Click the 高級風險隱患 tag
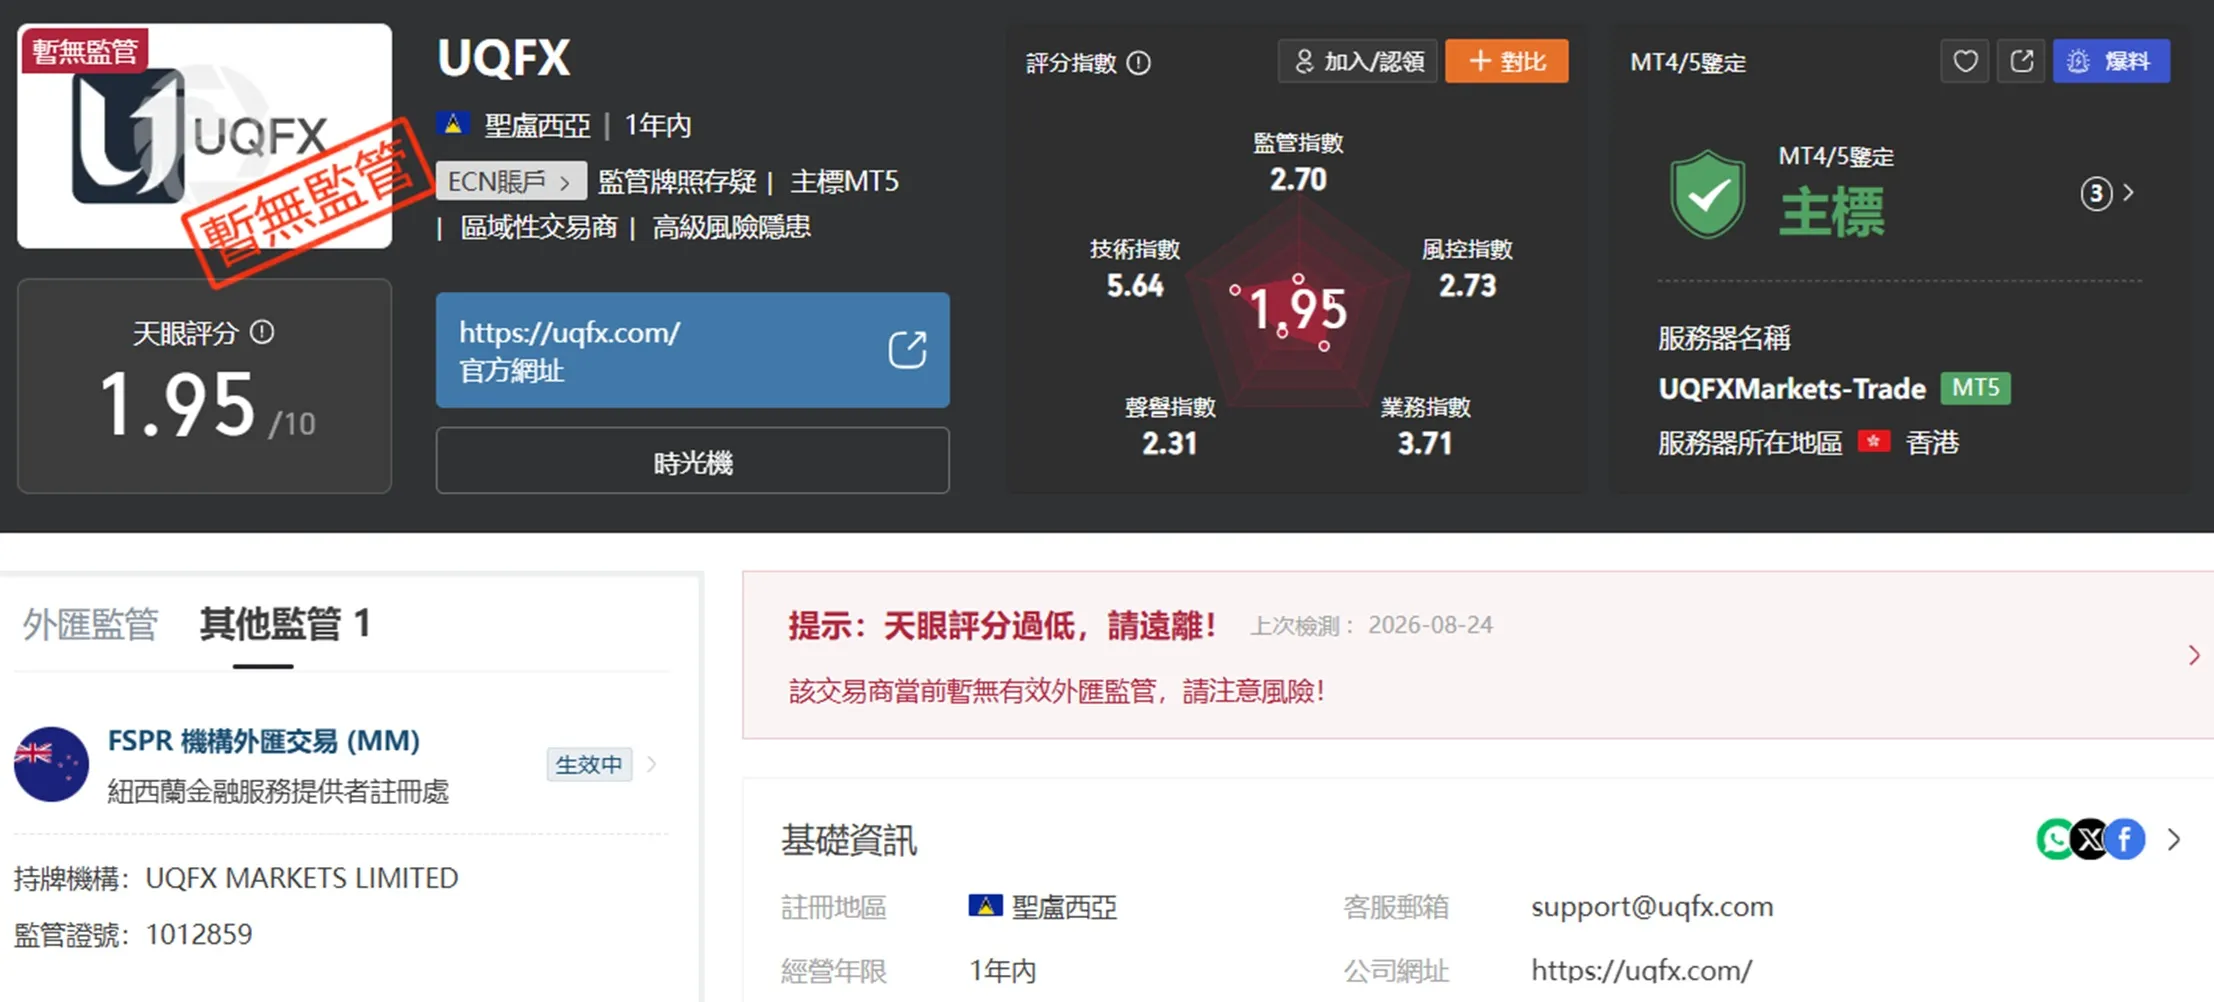Screen dimensions: 2214x1002 [x=731, y=228]
